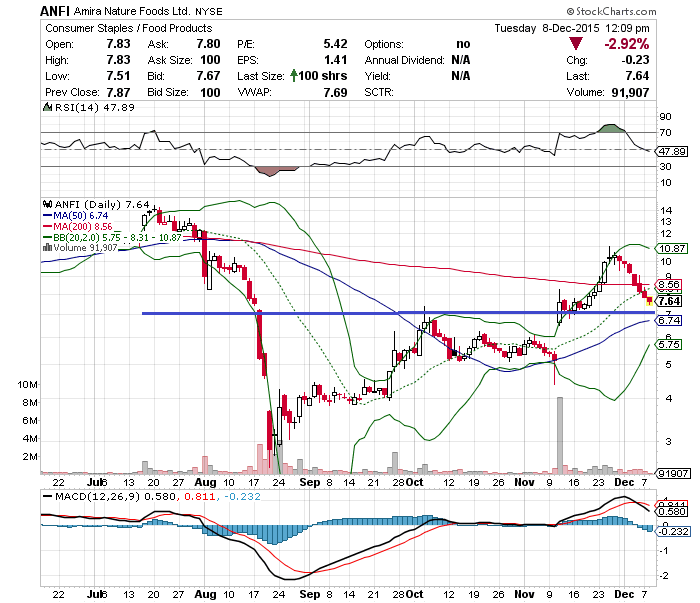Click the green up arrow by Last Size
700x603 pixels.
pos(293,75)
